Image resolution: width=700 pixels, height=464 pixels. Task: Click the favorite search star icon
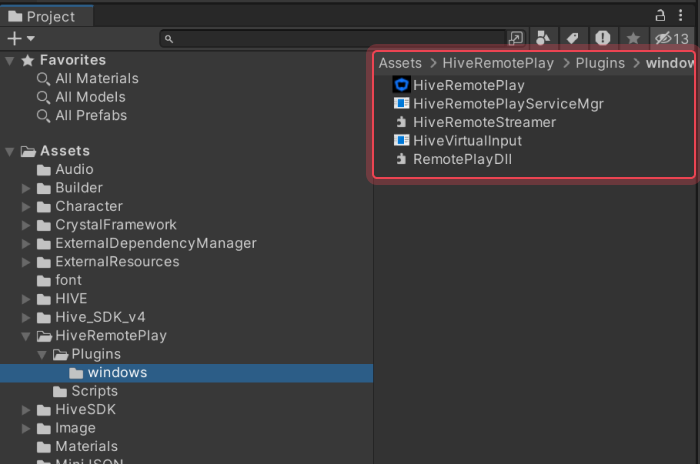(x=633, y=38)
